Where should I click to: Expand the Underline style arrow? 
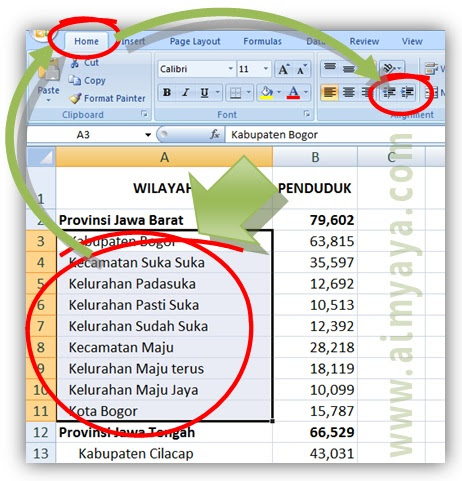[x=218, y=93]
